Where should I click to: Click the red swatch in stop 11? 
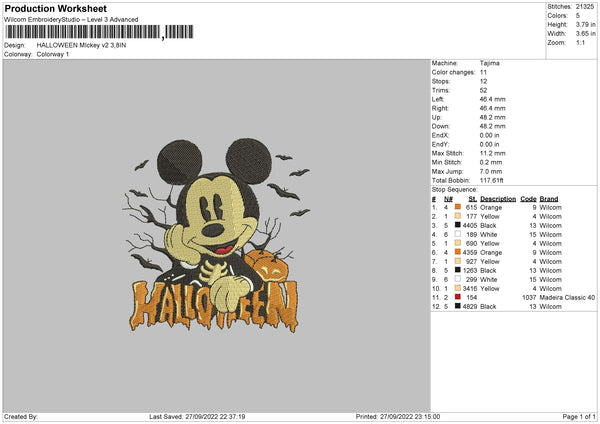[x=457, y=297]
